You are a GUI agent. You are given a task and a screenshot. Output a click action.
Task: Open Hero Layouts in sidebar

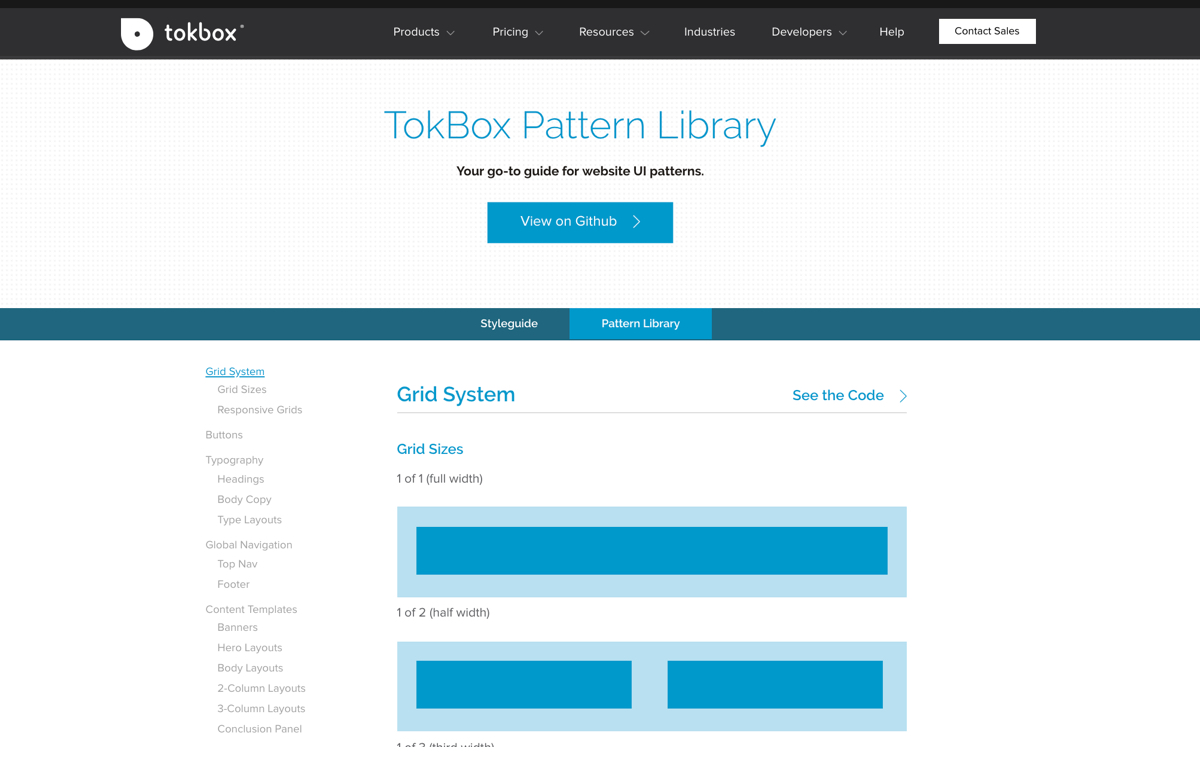[x=250, y=648]
